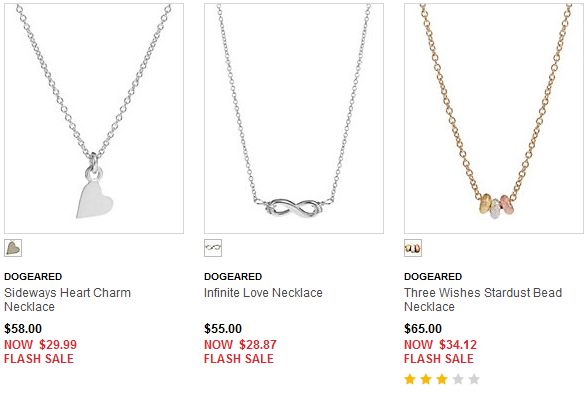The image size is (588, 394).
Task: Open the Infinite Love Necklace product image
Action: pos(294,118)
